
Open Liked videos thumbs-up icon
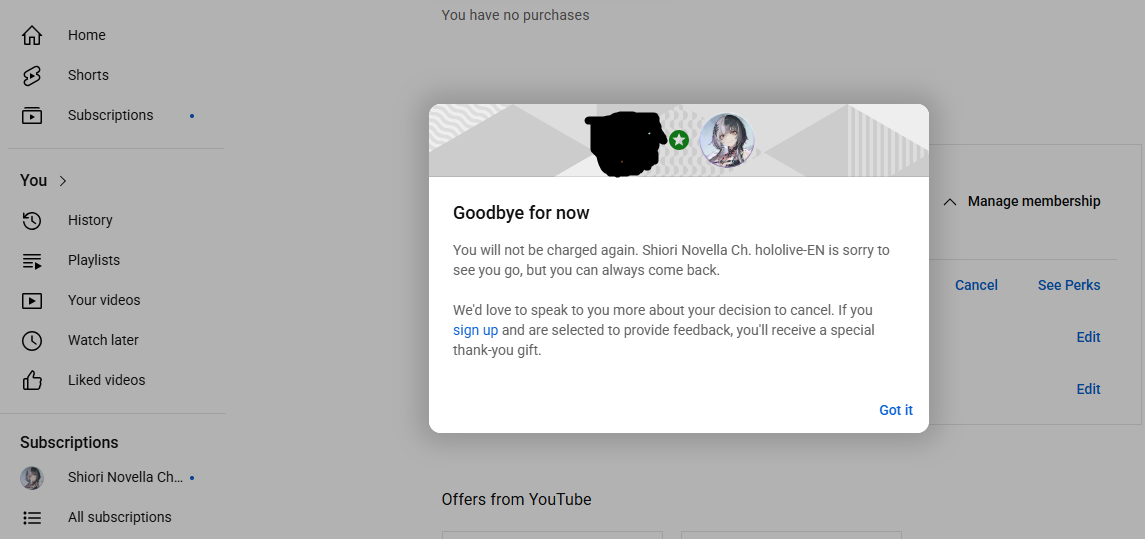pos(31,380)
